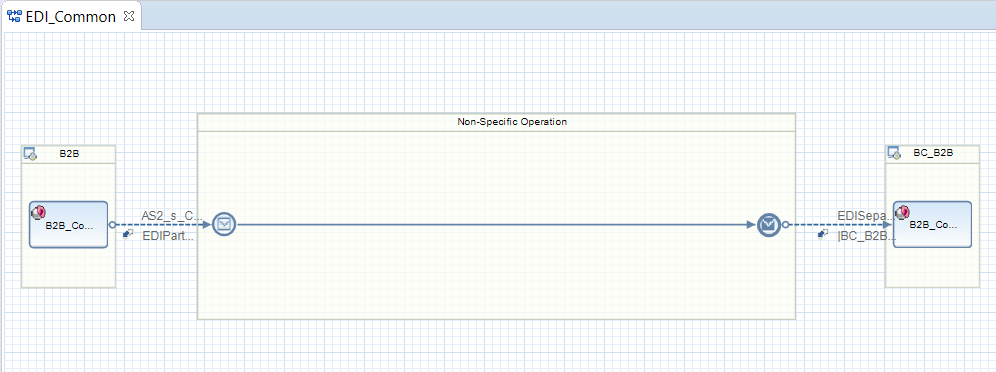Select the EDISepa... receiver channel label
Screen dimensions: 996x372
[865, 216]
